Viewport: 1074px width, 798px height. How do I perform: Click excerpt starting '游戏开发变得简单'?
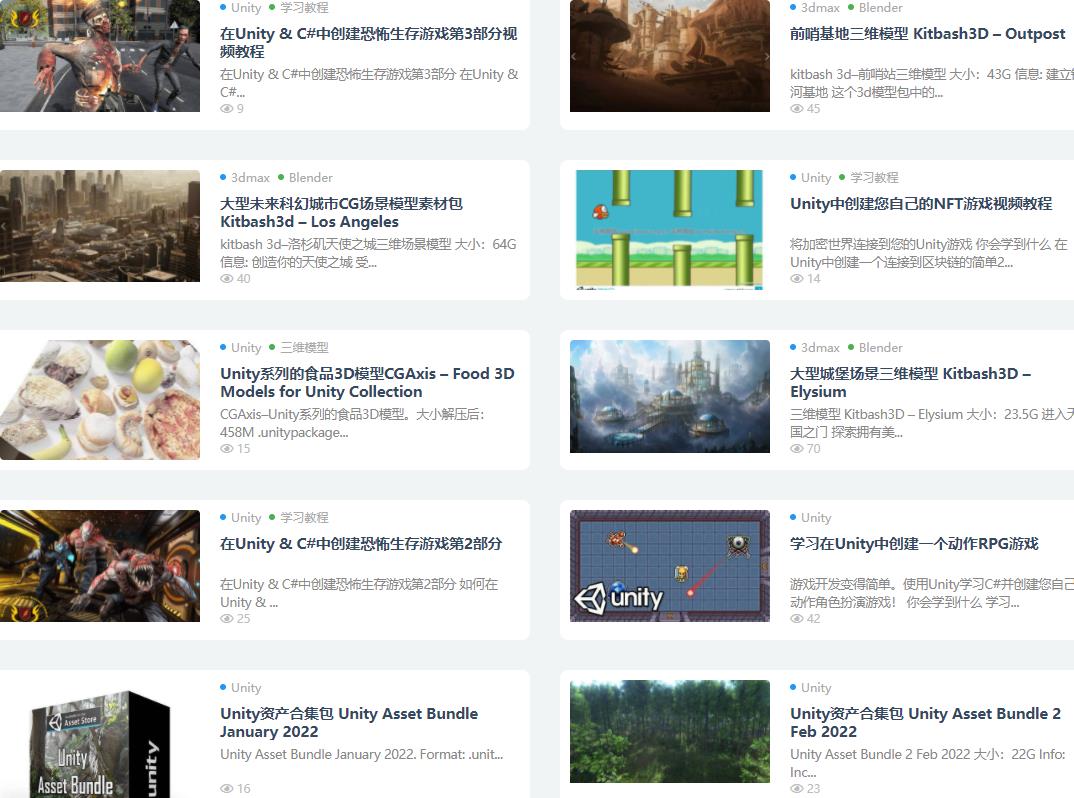(932, 593)
